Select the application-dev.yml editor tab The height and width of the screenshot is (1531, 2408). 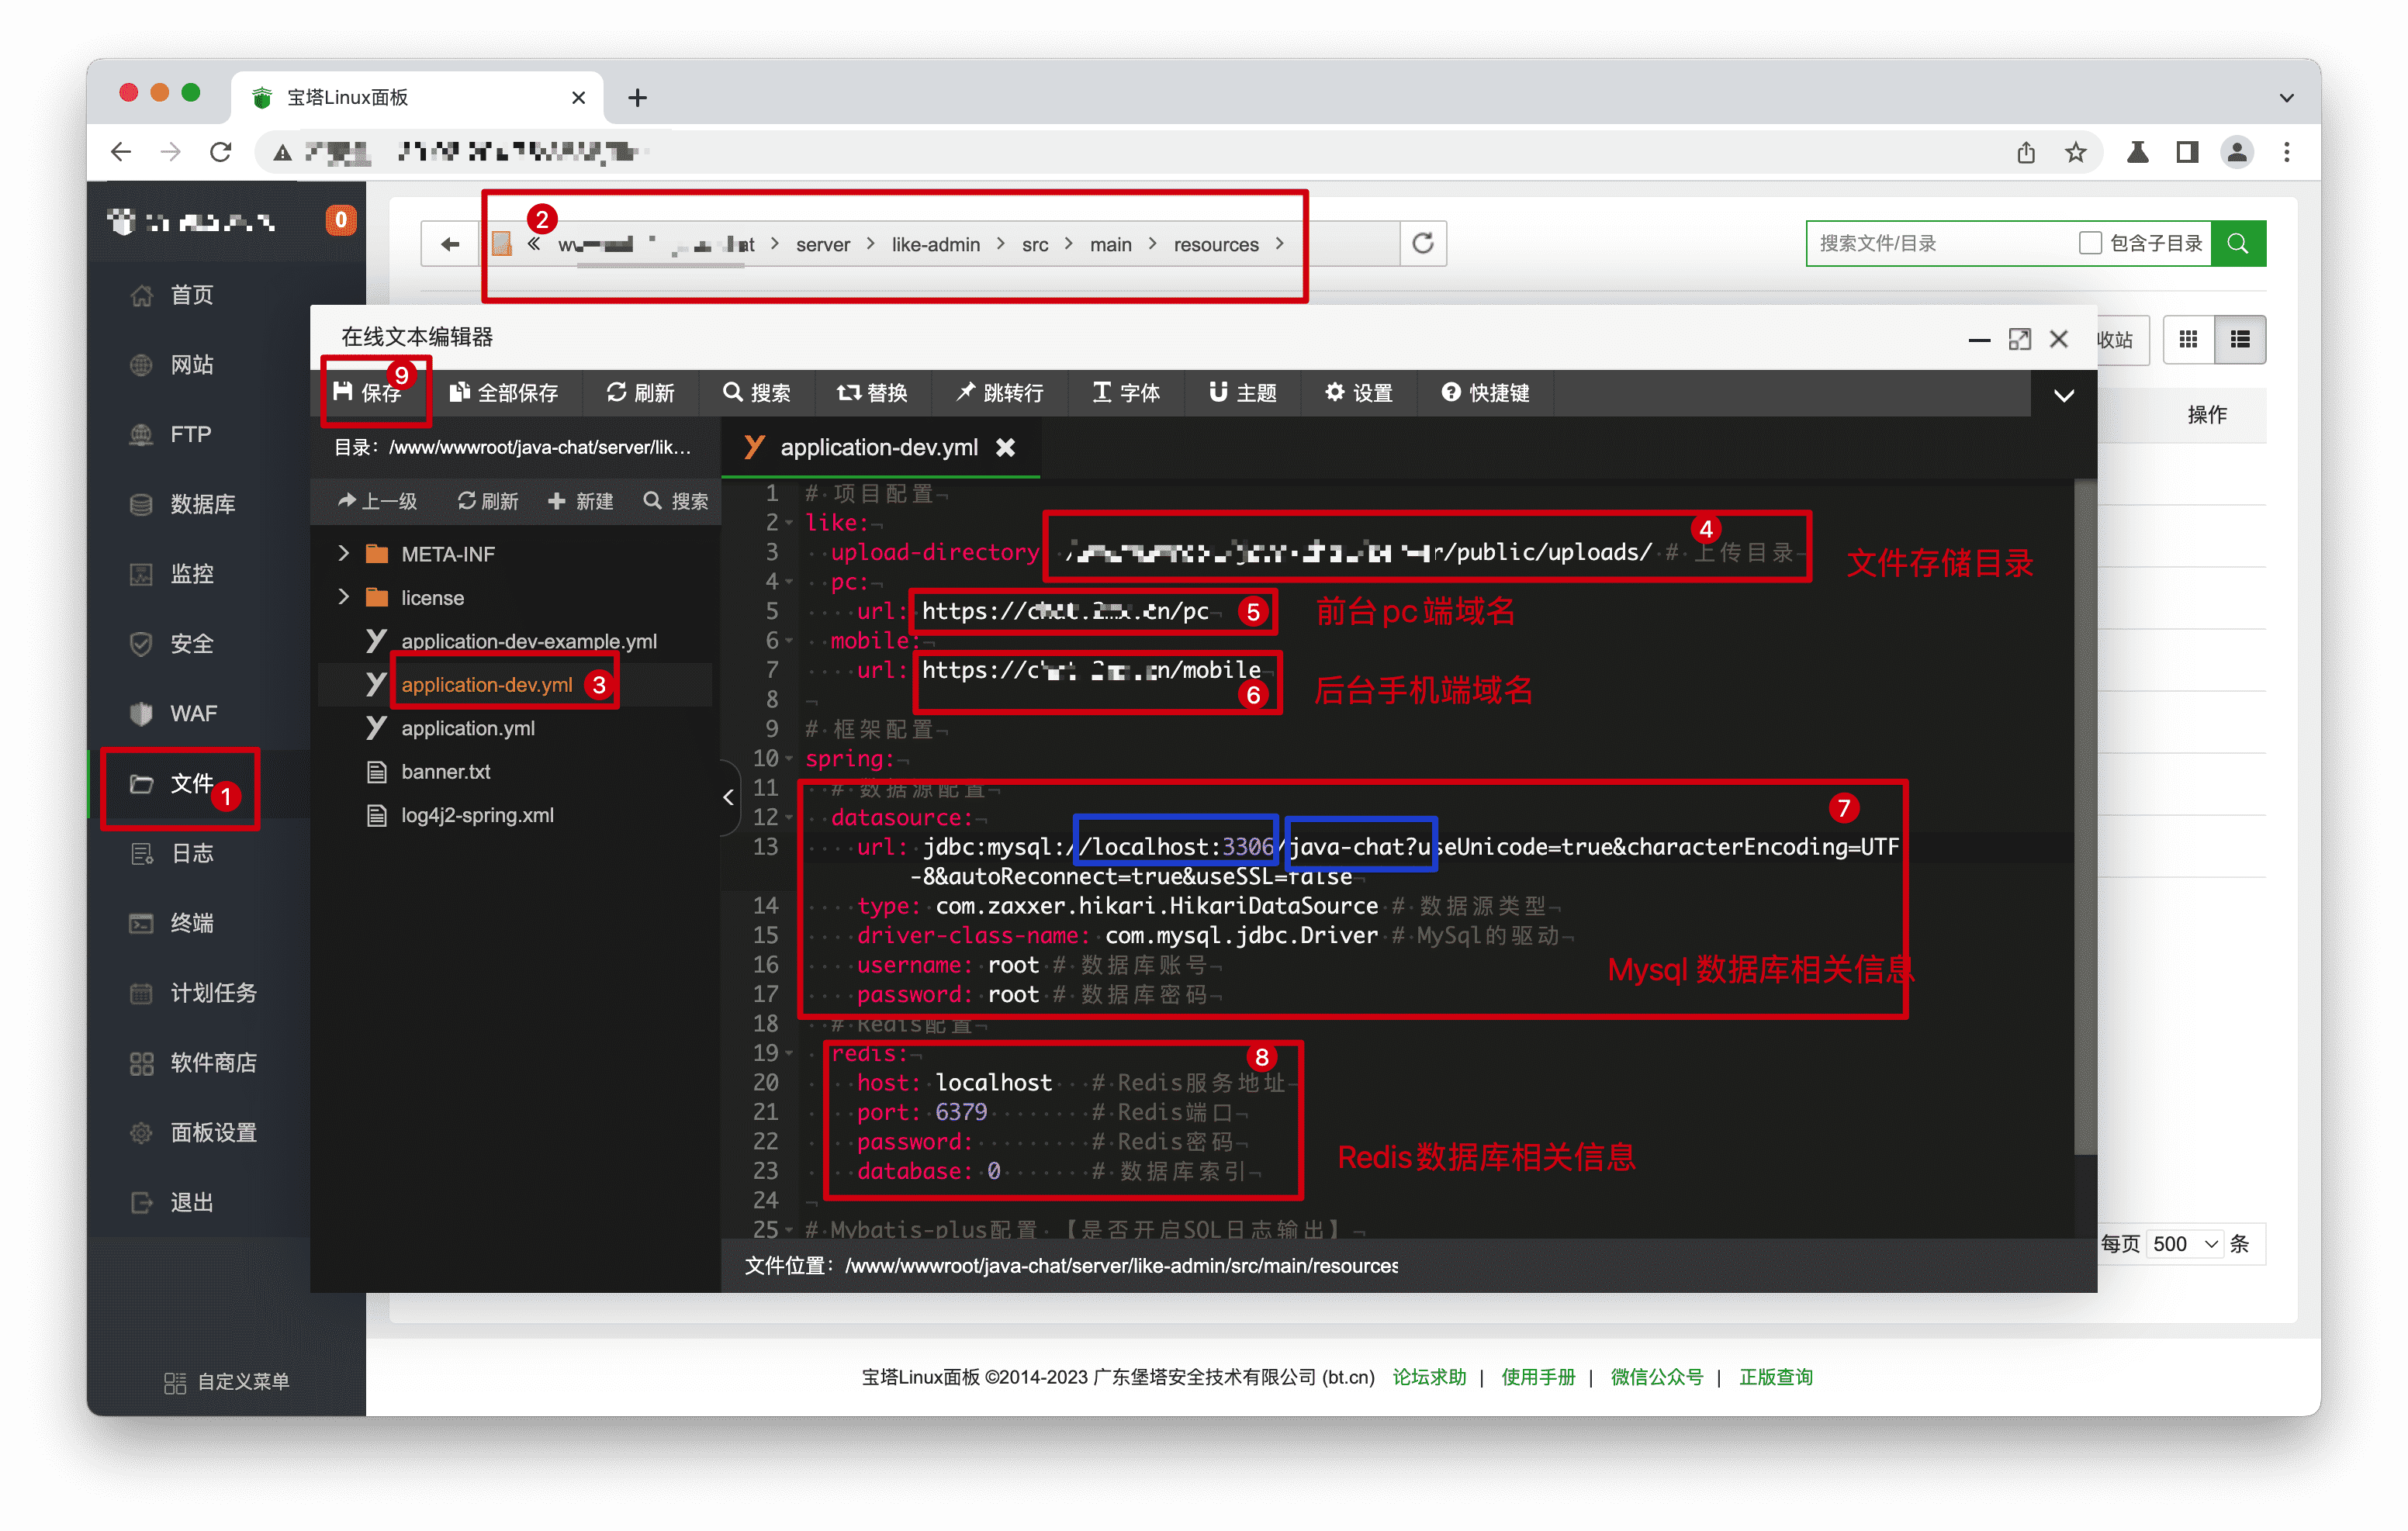878,447
